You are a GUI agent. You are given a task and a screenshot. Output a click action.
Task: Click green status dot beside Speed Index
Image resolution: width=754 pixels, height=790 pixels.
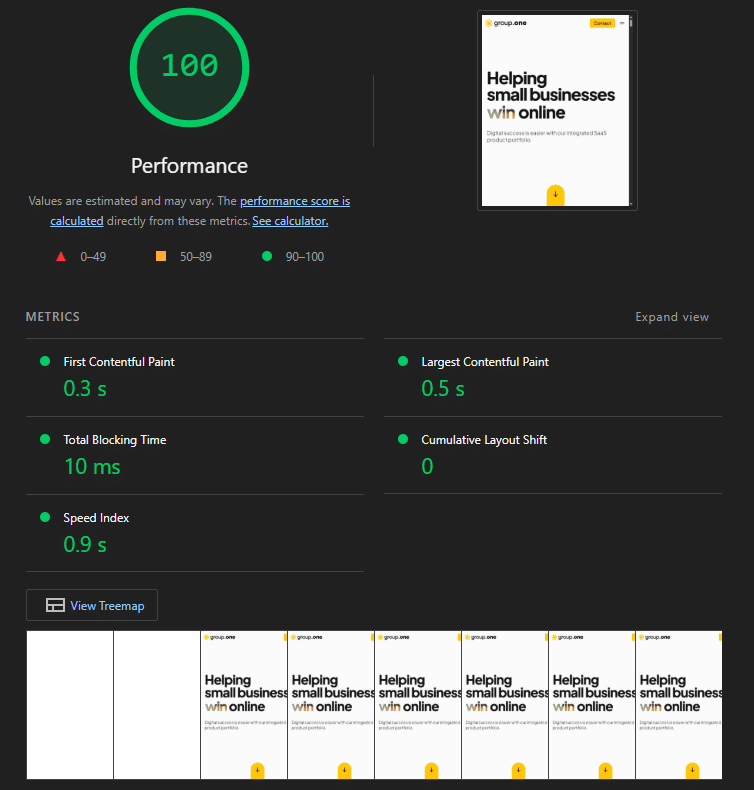tap(45, 517)
